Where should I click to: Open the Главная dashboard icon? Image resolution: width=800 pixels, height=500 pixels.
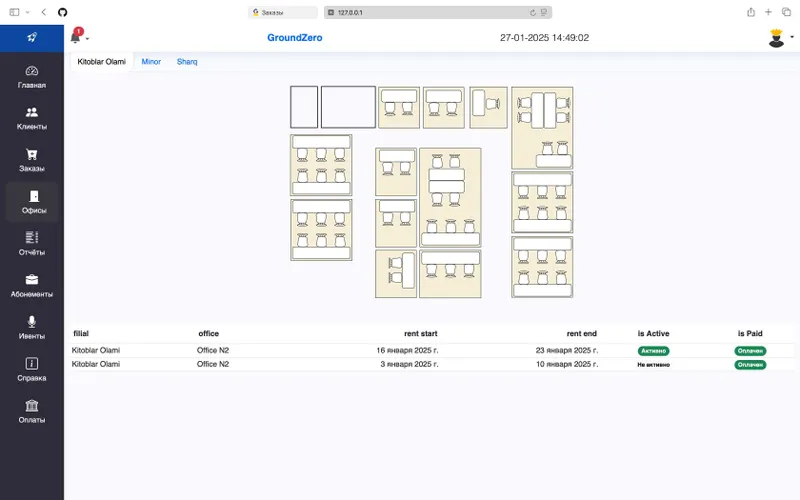pos(32,71)
